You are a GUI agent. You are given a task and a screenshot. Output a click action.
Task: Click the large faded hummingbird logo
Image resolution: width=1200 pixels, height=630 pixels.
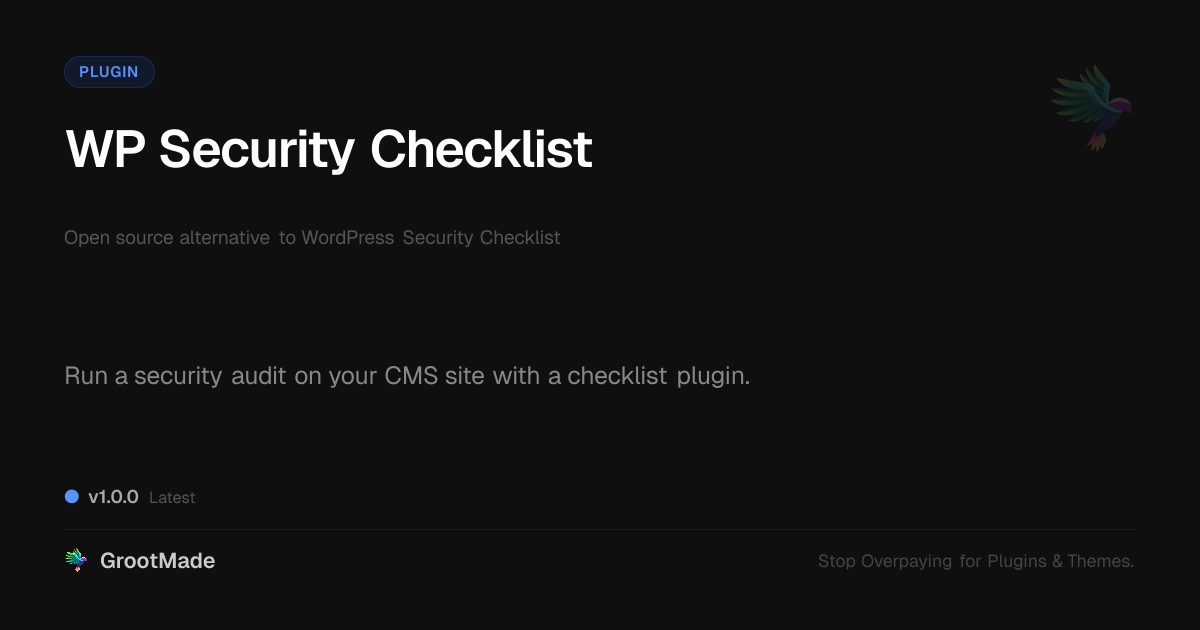click(1092, 106)
